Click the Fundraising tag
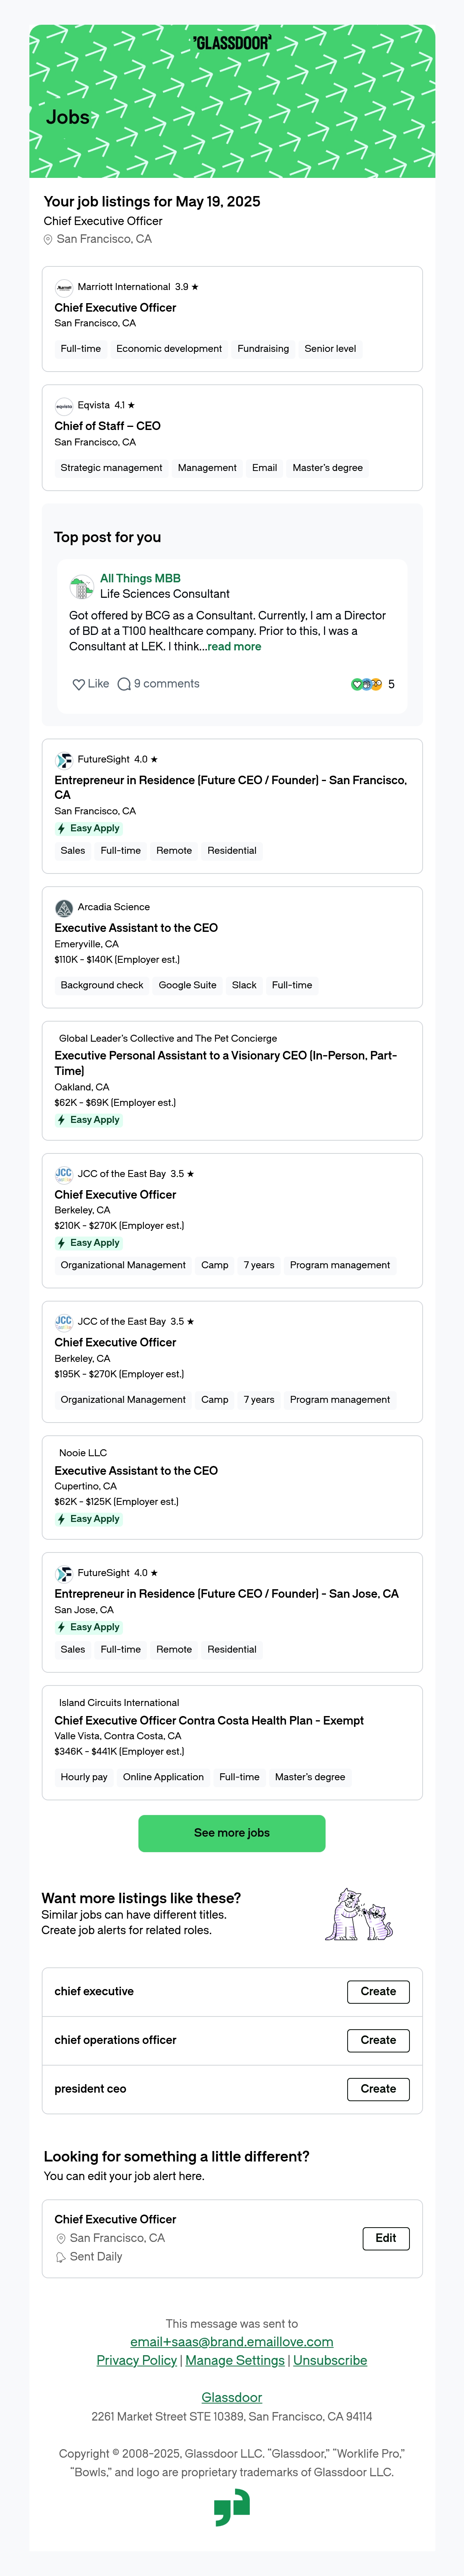 tap(263, 349)
